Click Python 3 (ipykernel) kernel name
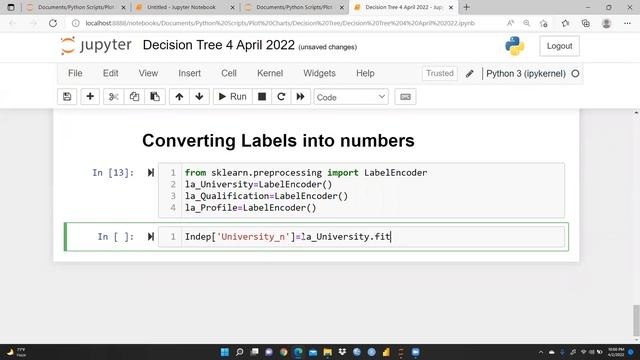This screenshot has height=360, width=640. (526, 73)
